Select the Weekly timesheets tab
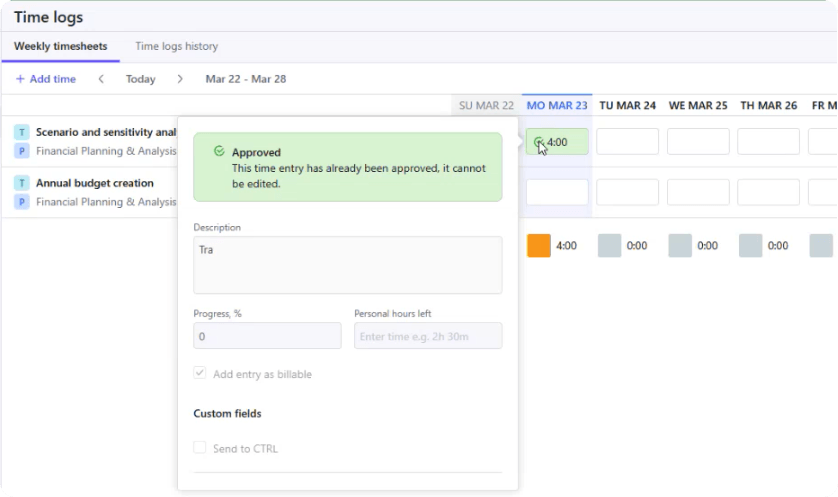This screenshot has height=497, width=838. (x=60, y=46)
